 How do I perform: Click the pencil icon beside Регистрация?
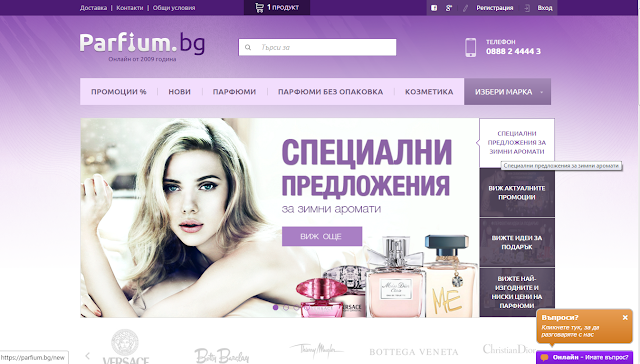[465, 8]
